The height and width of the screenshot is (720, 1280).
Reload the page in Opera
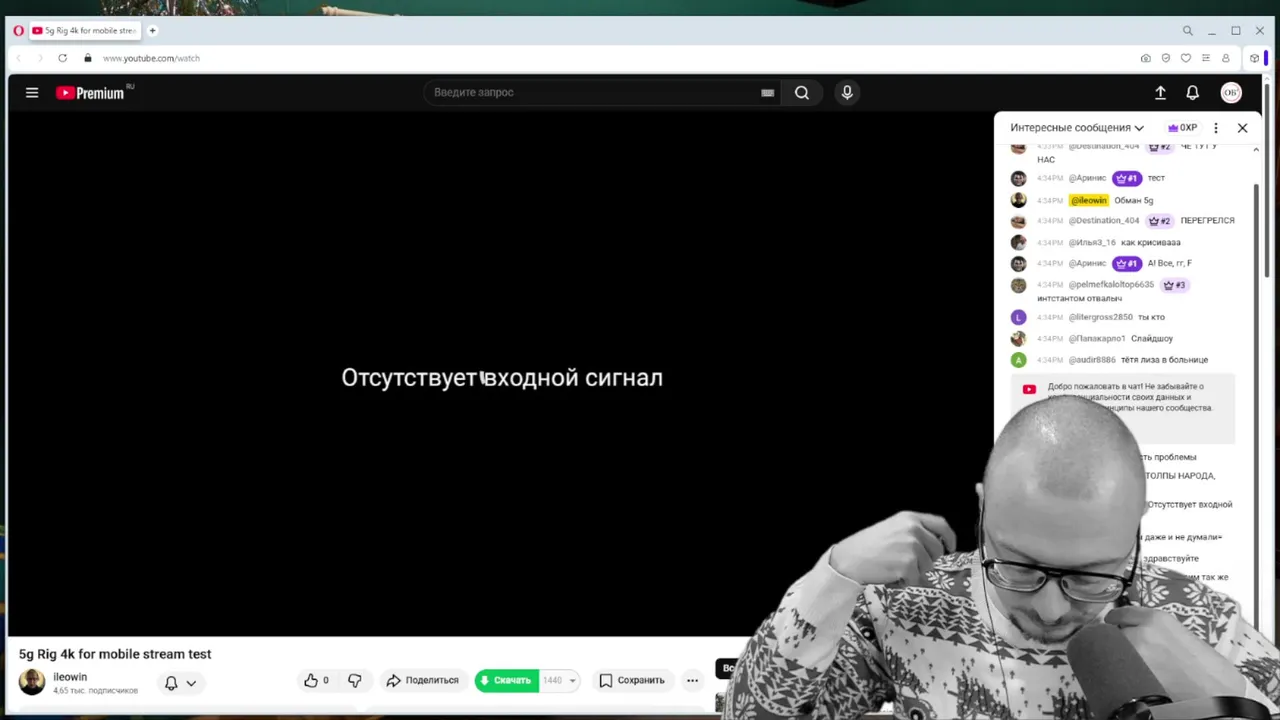click(62, 58)
